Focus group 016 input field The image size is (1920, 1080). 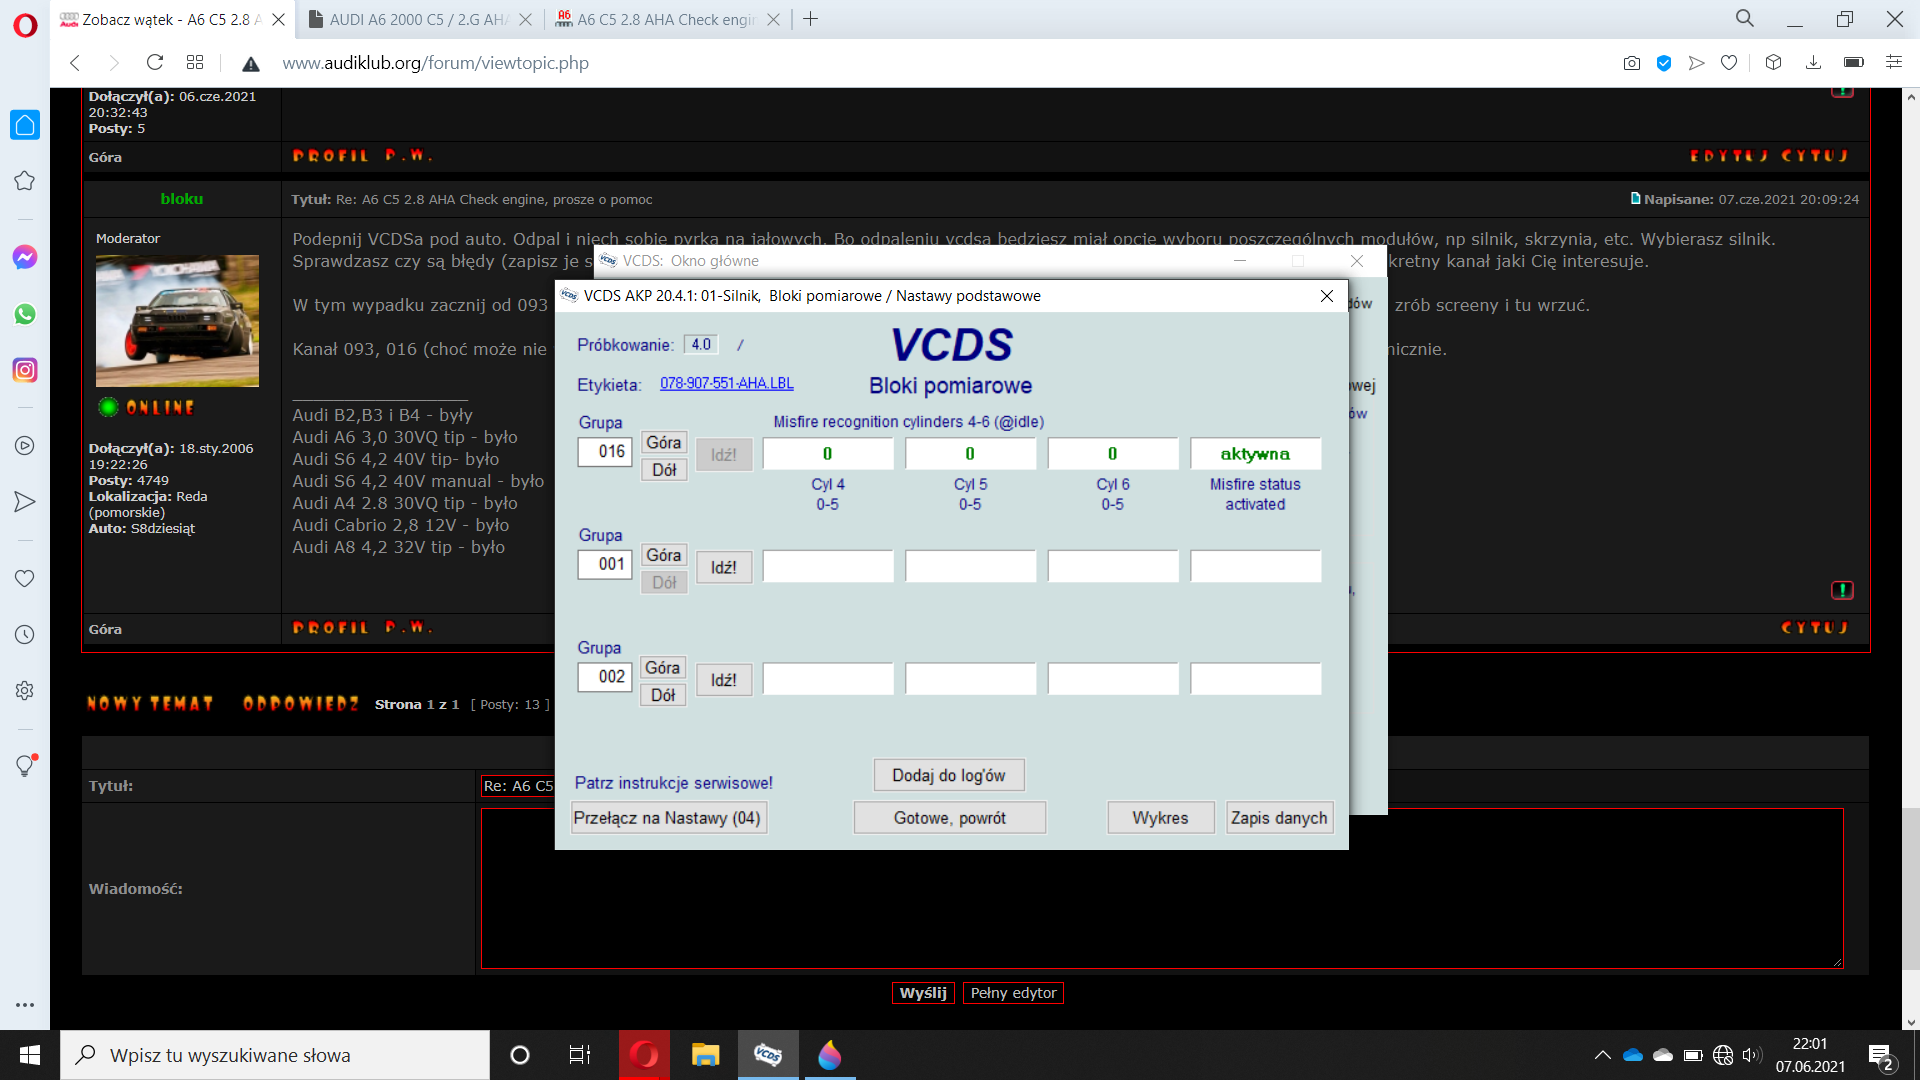(x=605, y=452)
